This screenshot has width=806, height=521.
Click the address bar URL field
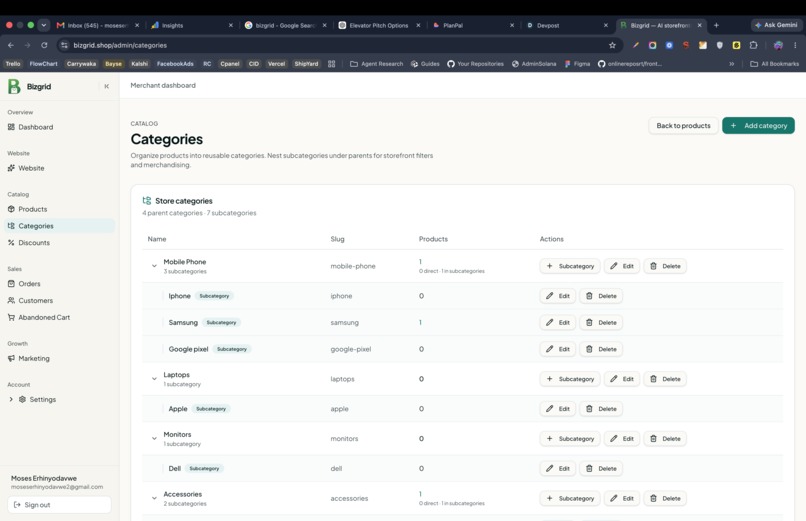[x=339, y=45]
